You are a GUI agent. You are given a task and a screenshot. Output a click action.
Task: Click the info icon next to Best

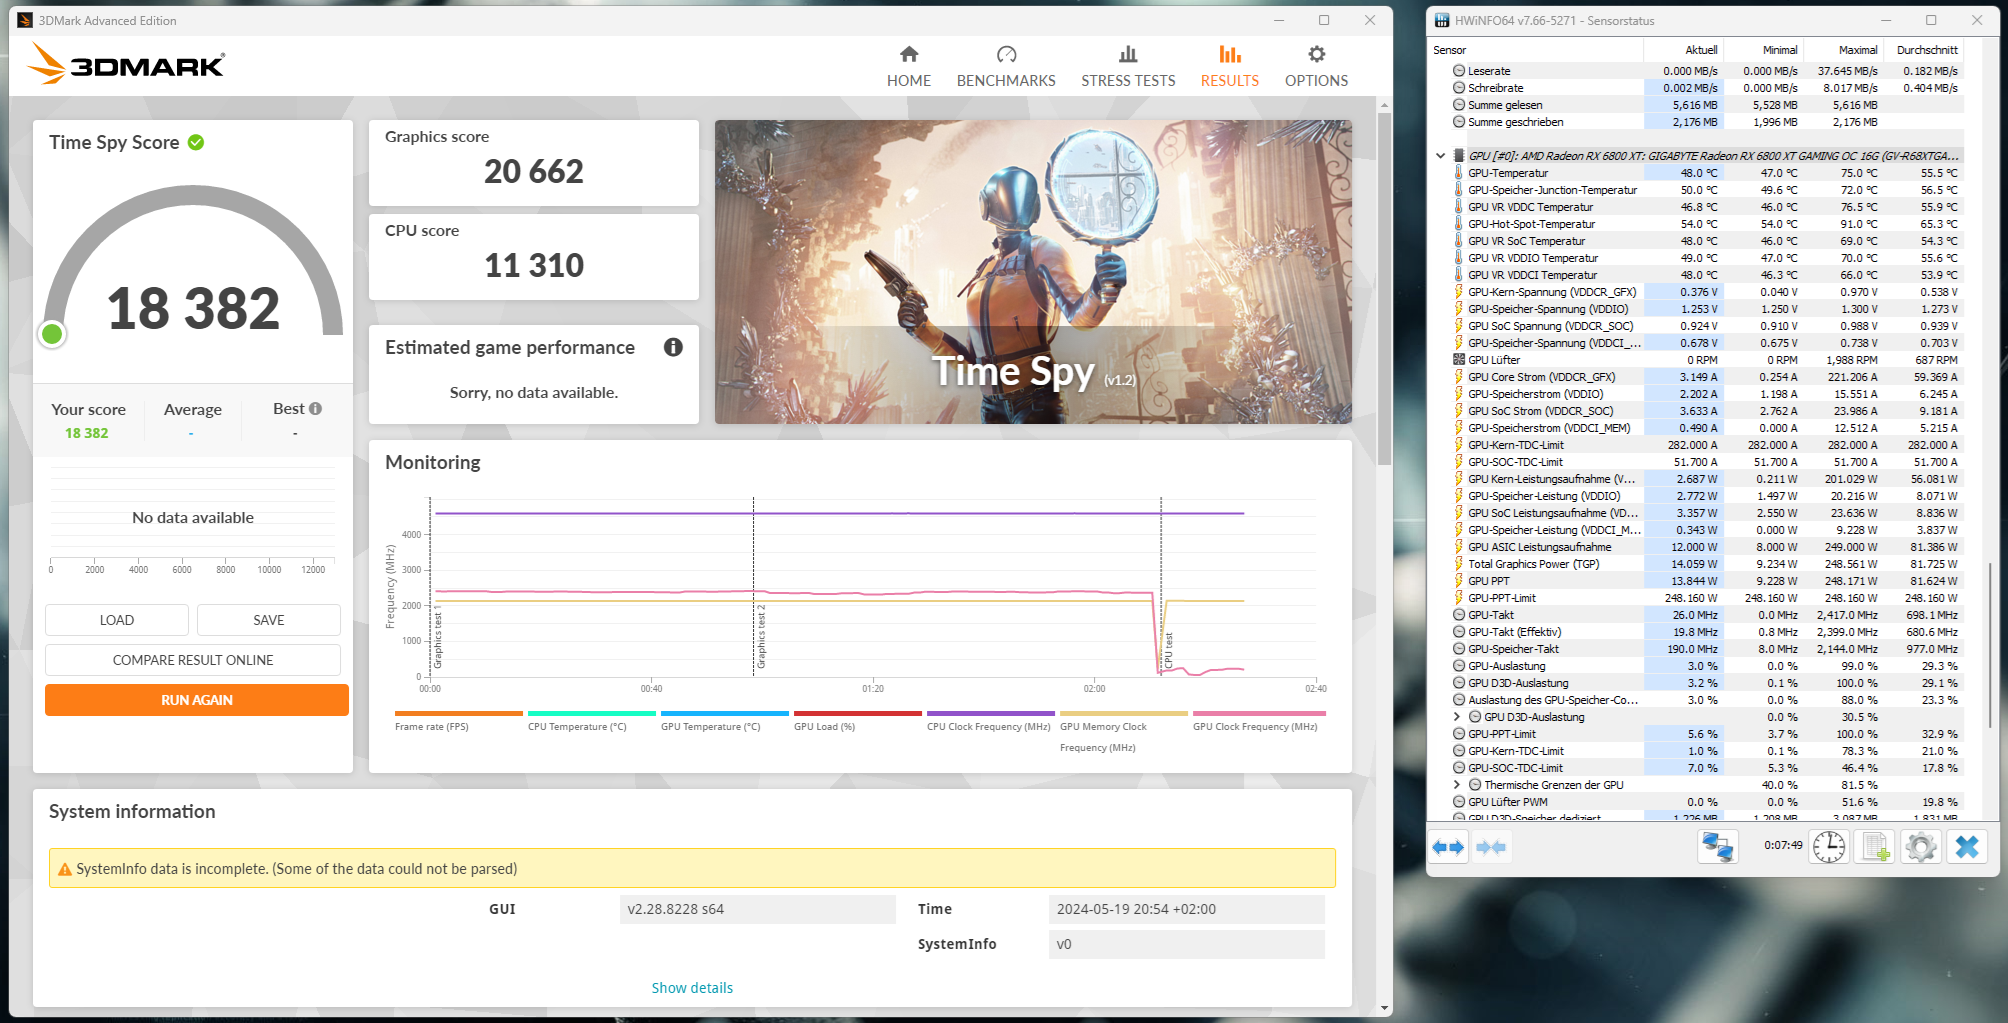316,408
